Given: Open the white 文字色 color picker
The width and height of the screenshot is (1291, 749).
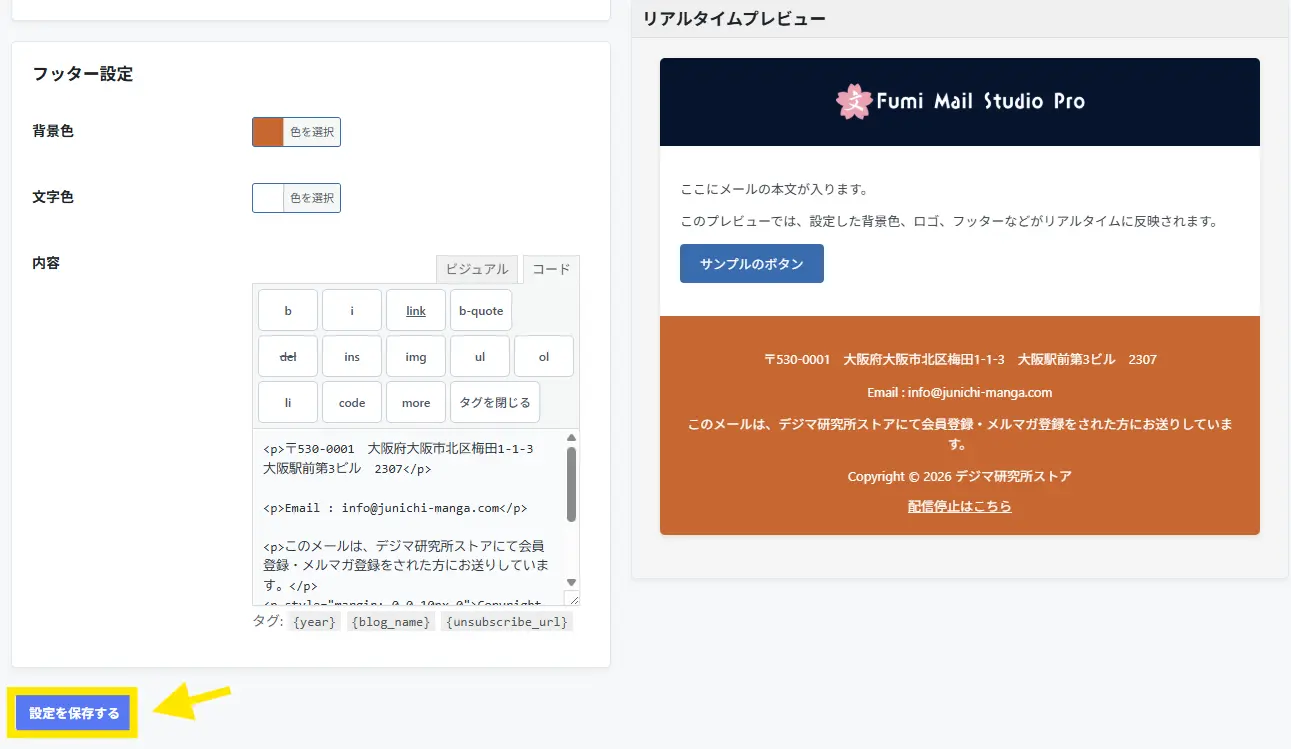Looking at the screenshot, I should [x=296, y=198].
